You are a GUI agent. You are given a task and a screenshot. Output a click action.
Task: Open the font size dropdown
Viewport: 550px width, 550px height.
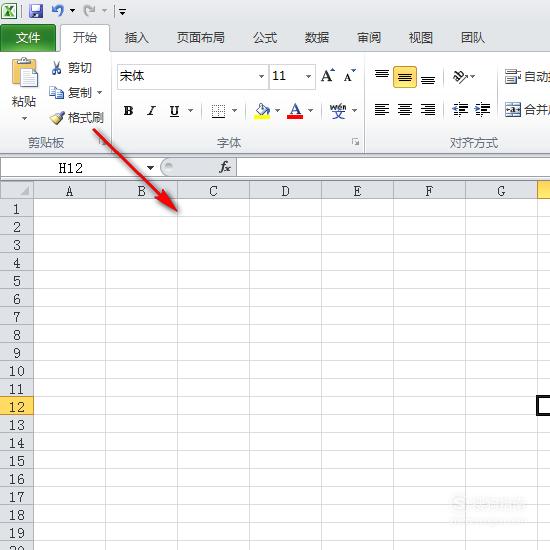click(308, 76)
